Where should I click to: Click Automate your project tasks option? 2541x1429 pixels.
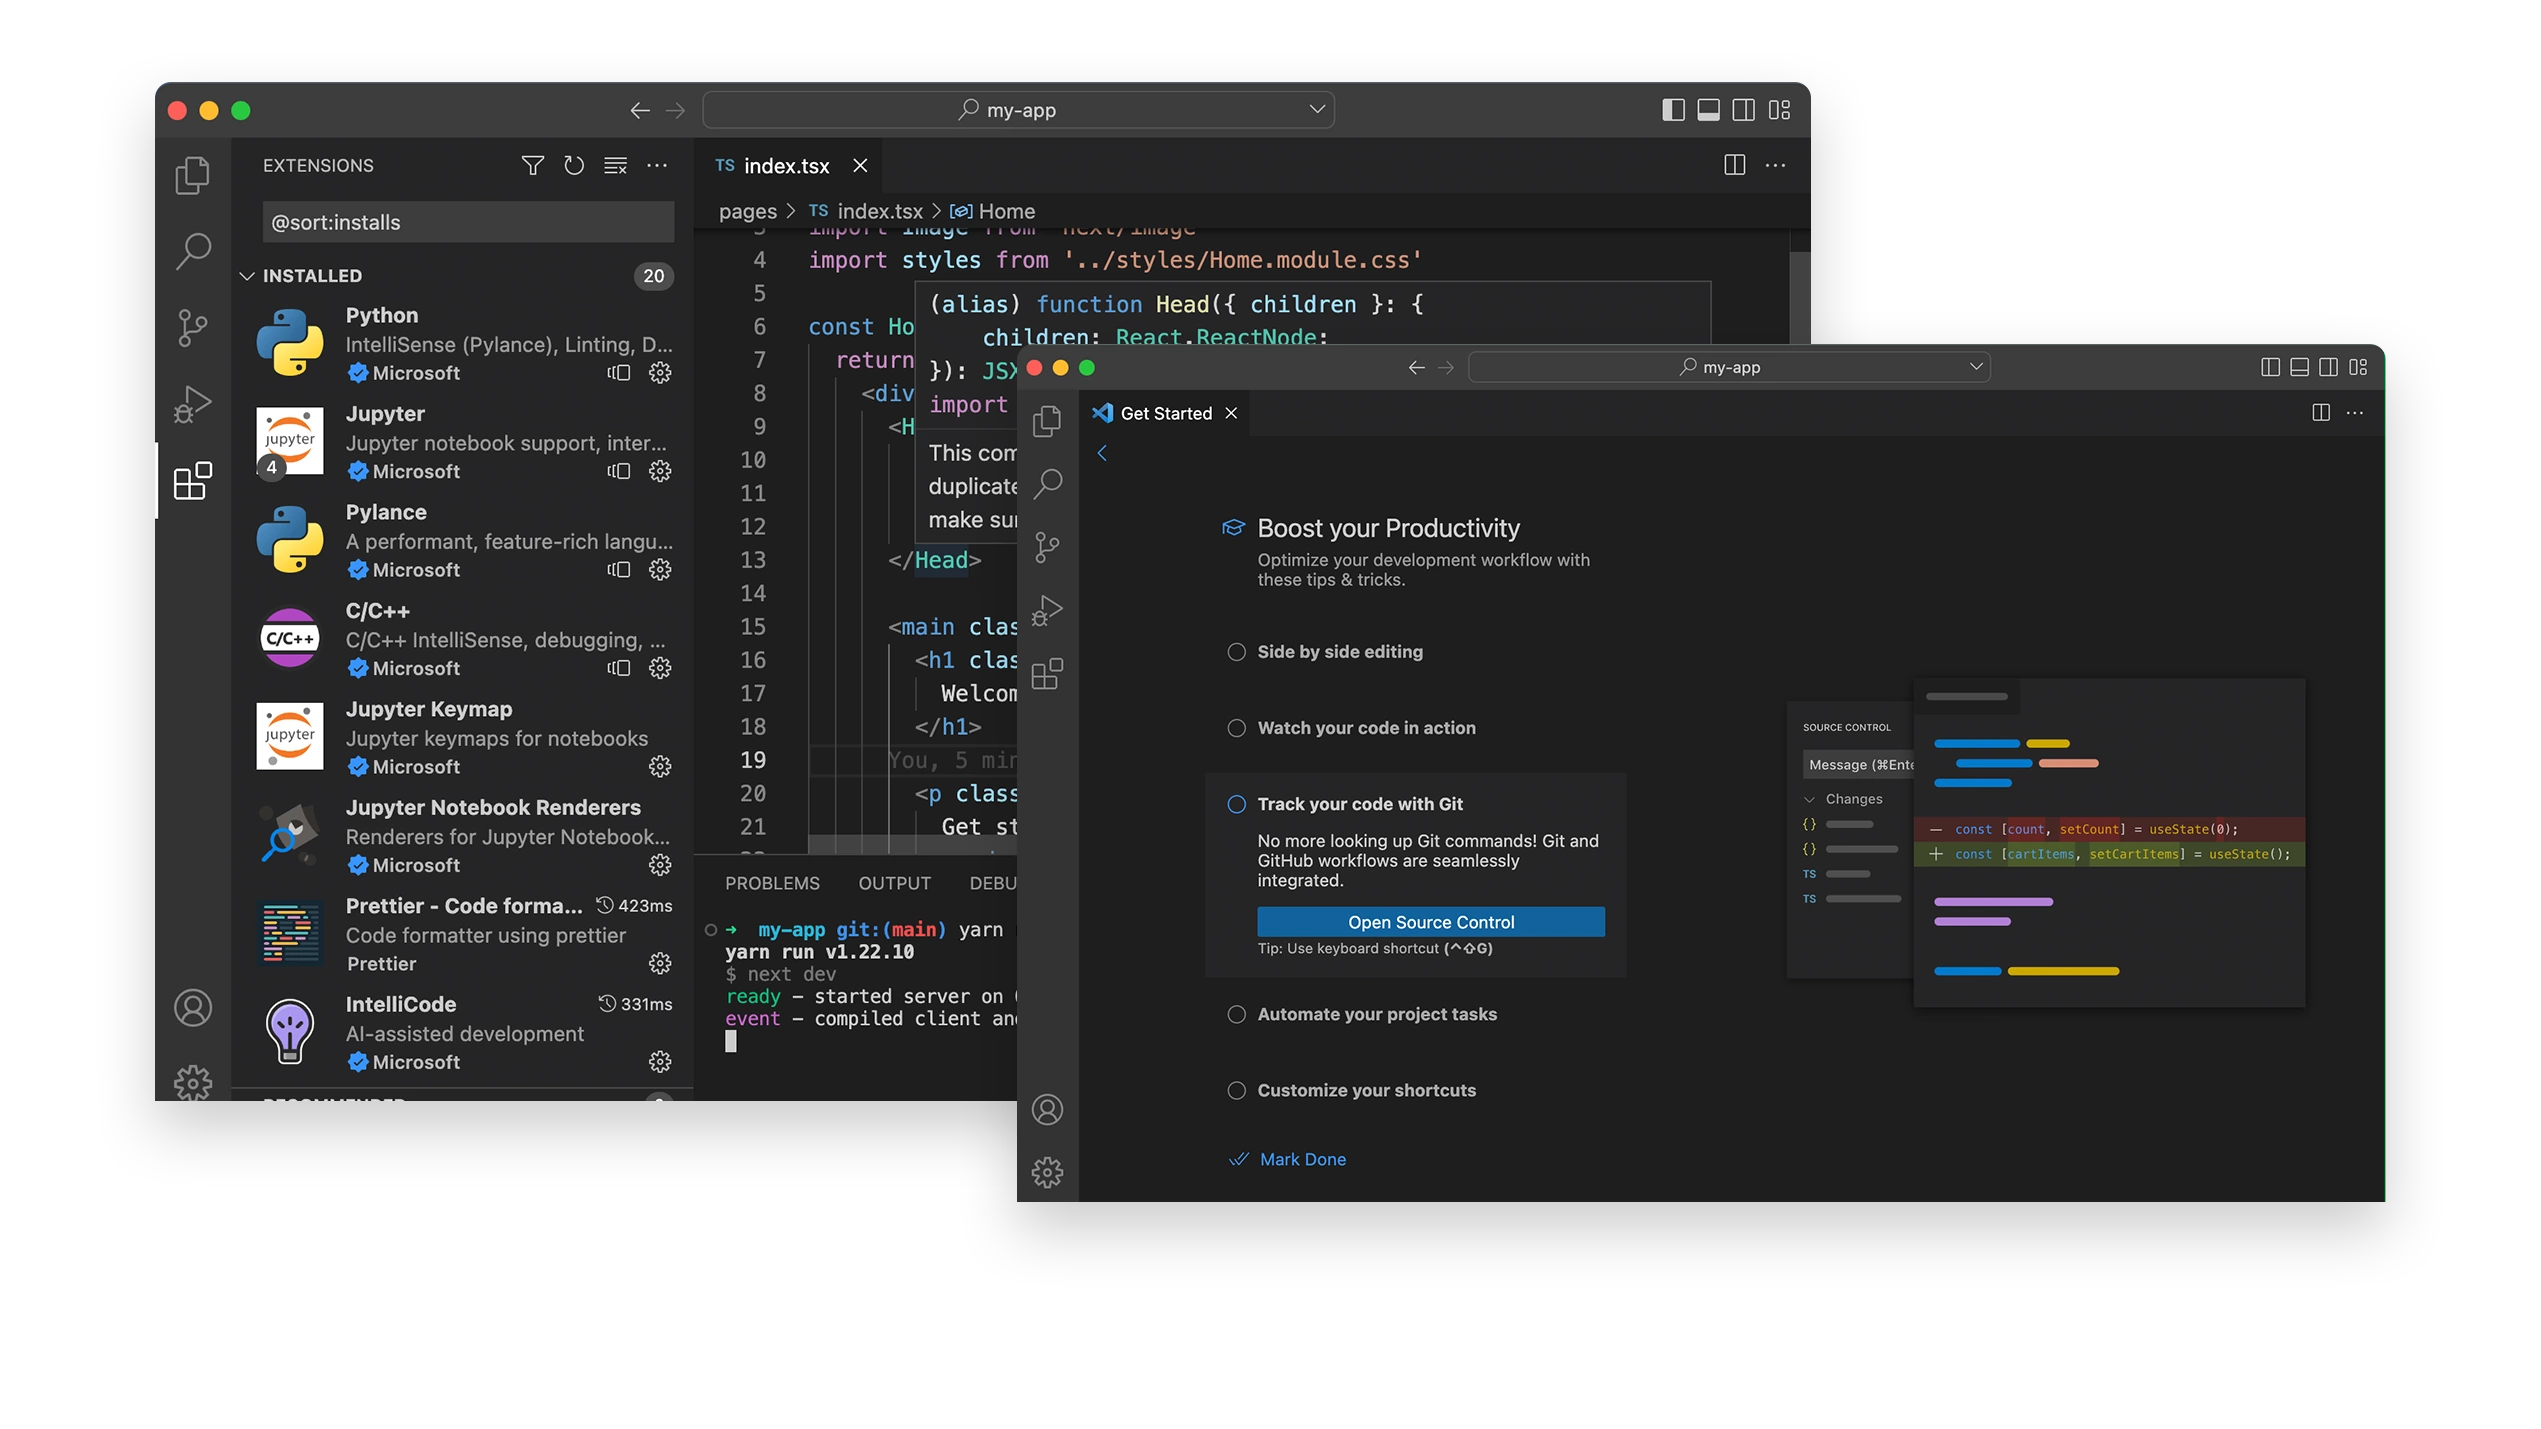pos(1377,1014)
